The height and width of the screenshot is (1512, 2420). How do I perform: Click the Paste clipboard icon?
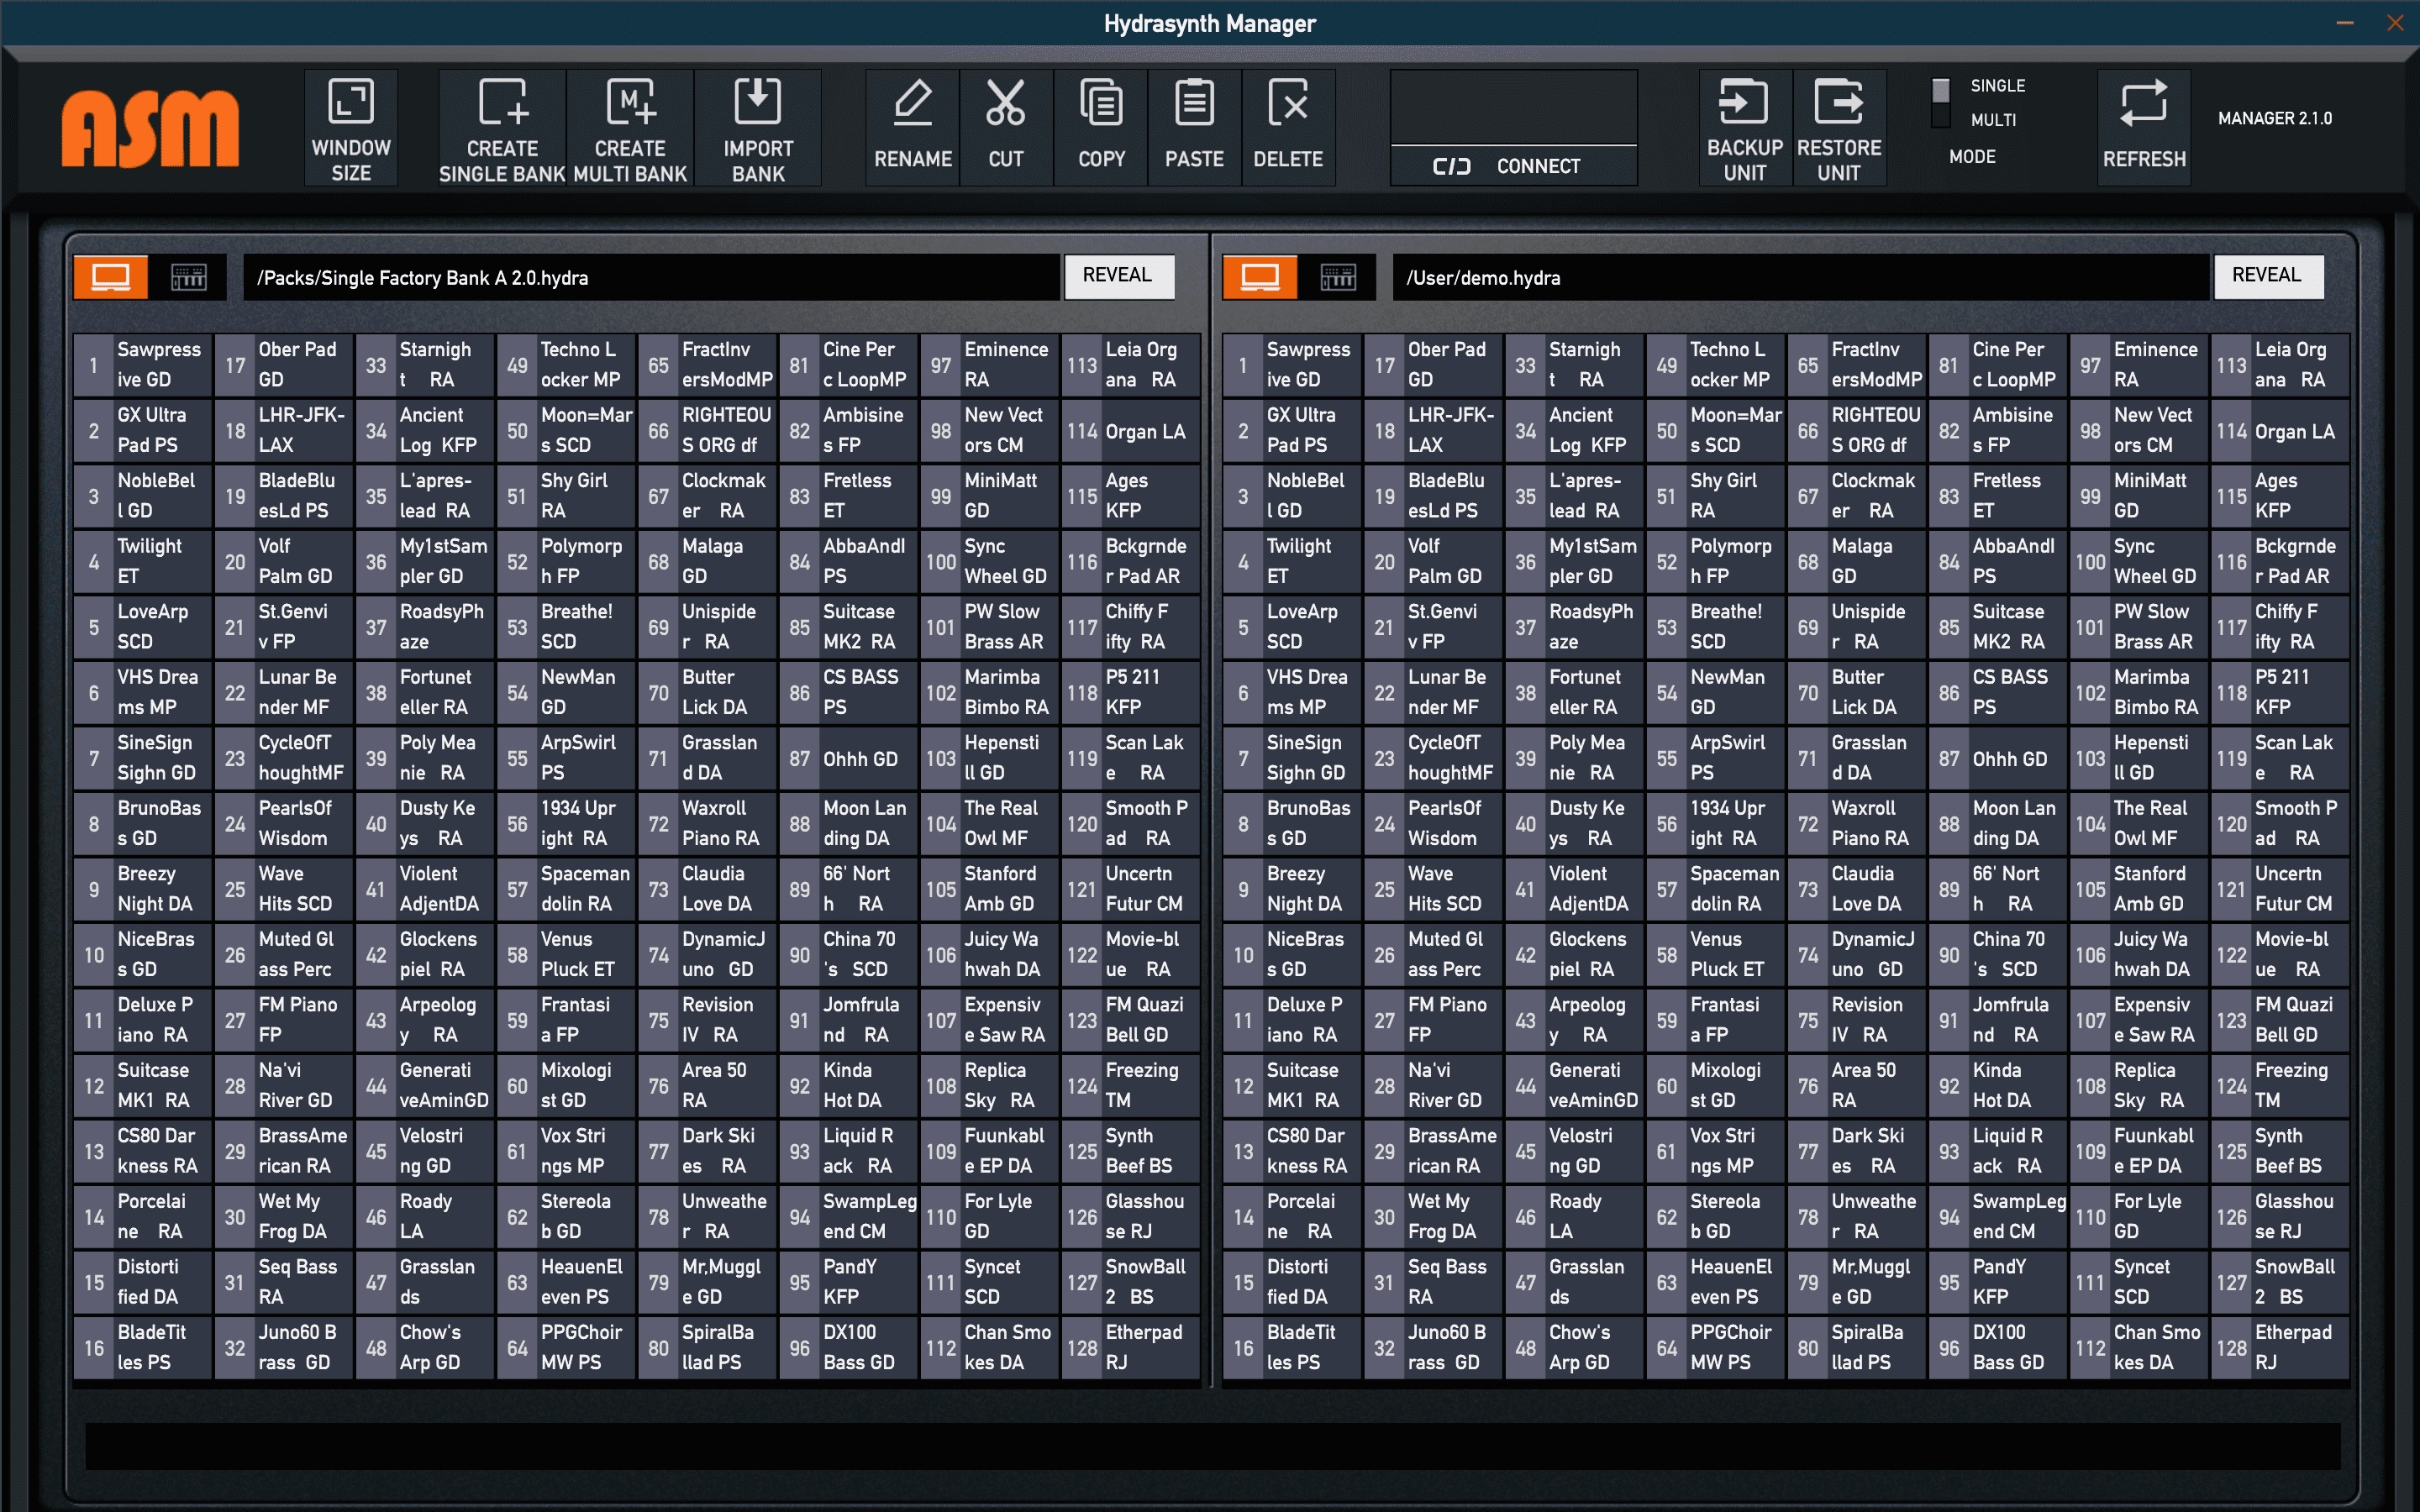click(1194, 128)
